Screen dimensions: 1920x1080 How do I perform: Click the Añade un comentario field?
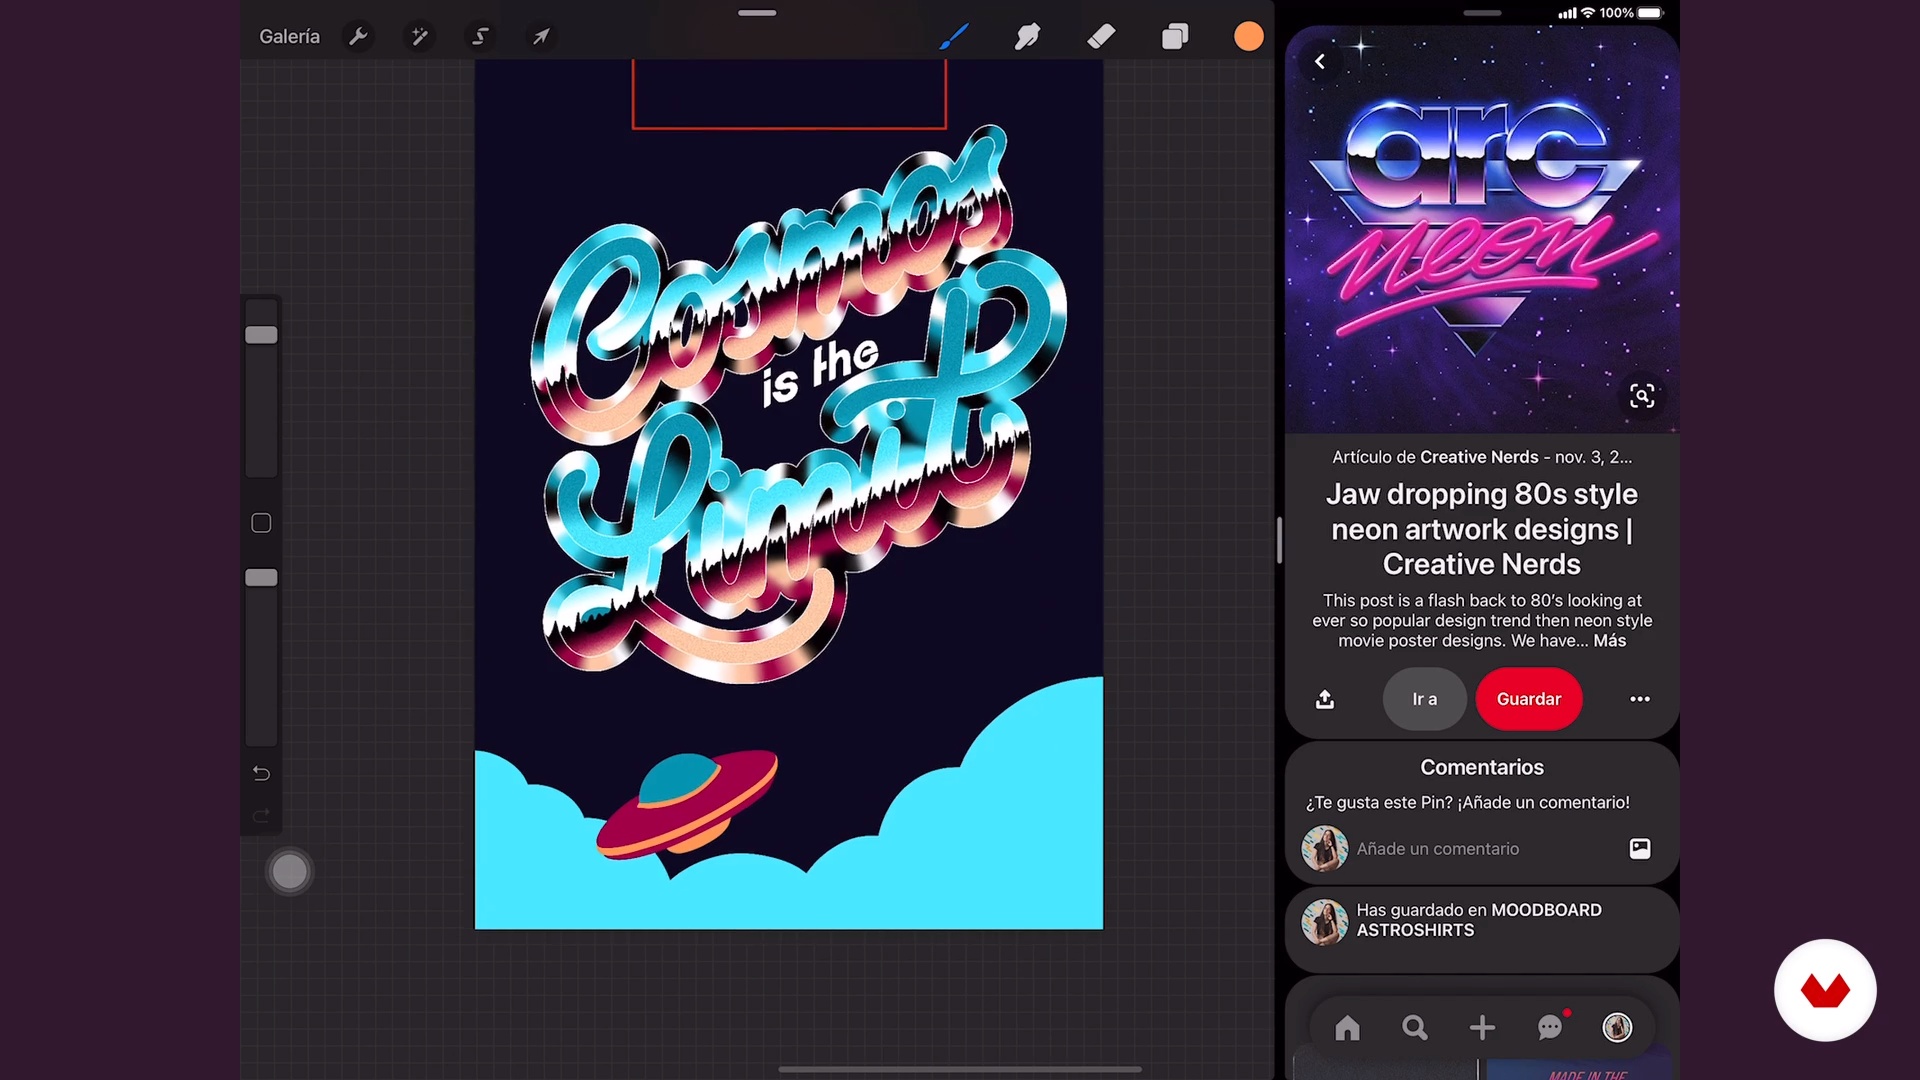1481,849
